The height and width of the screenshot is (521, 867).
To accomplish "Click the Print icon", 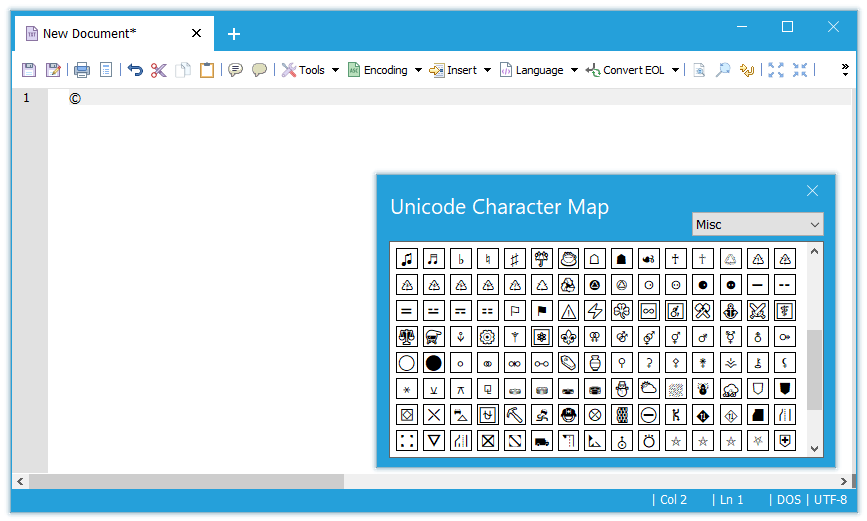I will coord(82,70).
